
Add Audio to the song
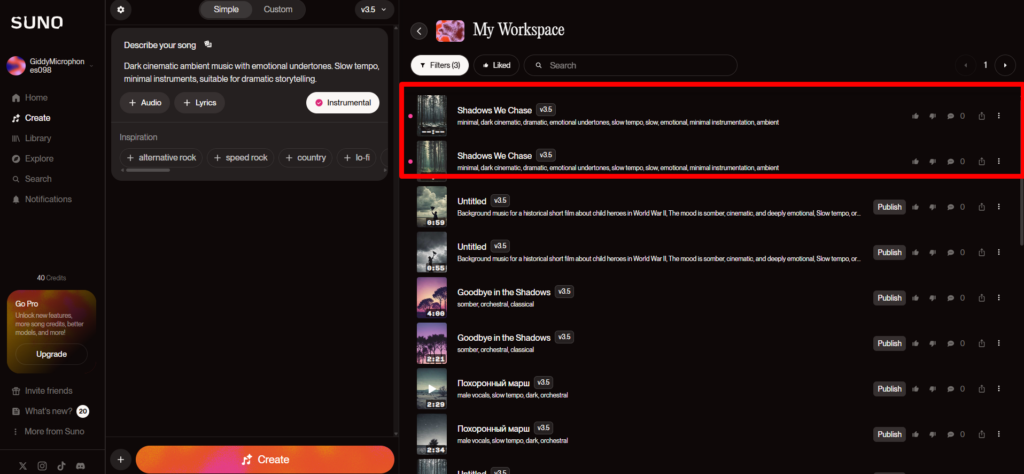[x=145, y=103]
